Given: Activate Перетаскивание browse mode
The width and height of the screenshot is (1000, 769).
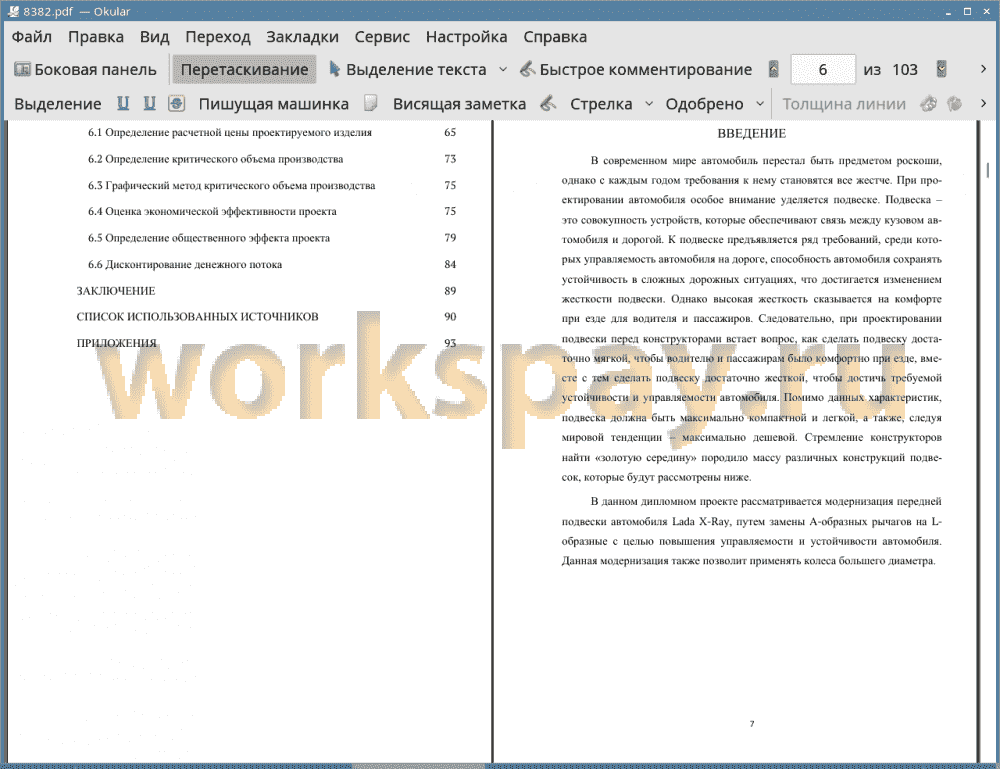Looking at the screenshot, I should [x=244, y=70].
